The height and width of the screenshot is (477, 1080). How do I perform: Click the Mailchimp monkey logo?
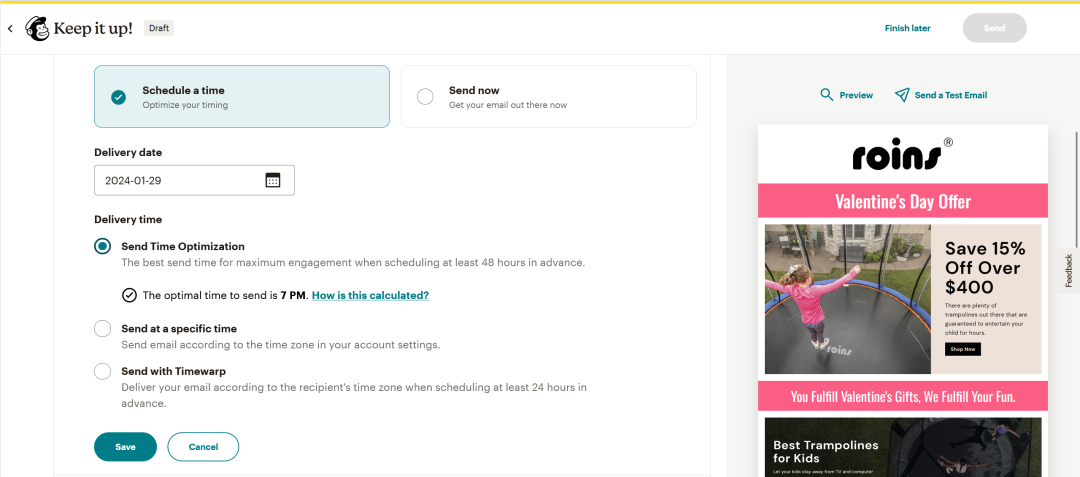tap(38, 29)
